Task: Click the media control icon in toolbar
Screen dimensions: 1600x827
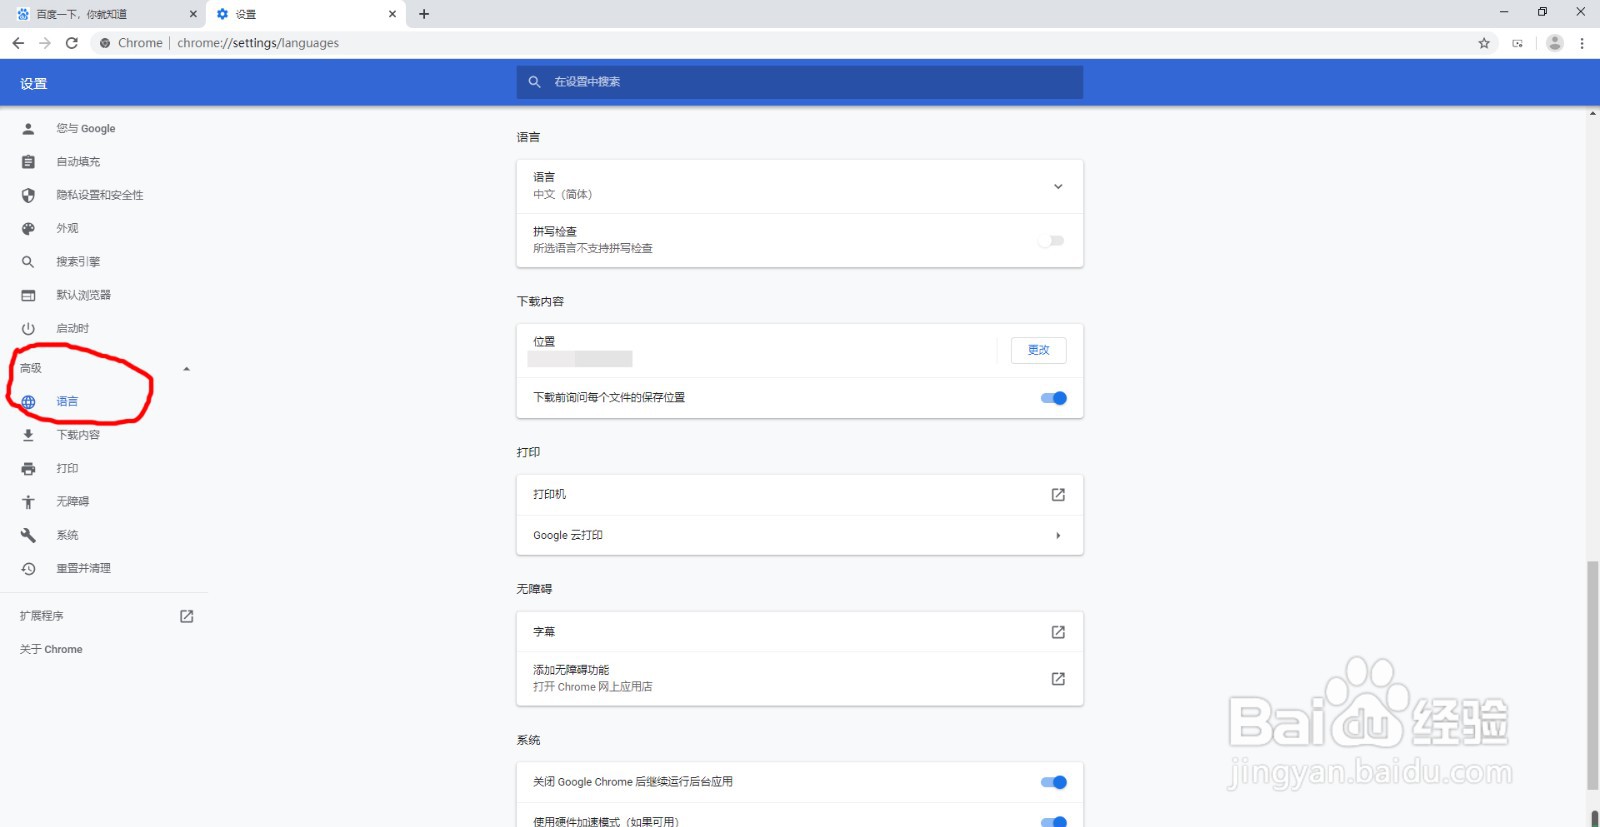Action: pyautogui.click(x=1518, y=43)
